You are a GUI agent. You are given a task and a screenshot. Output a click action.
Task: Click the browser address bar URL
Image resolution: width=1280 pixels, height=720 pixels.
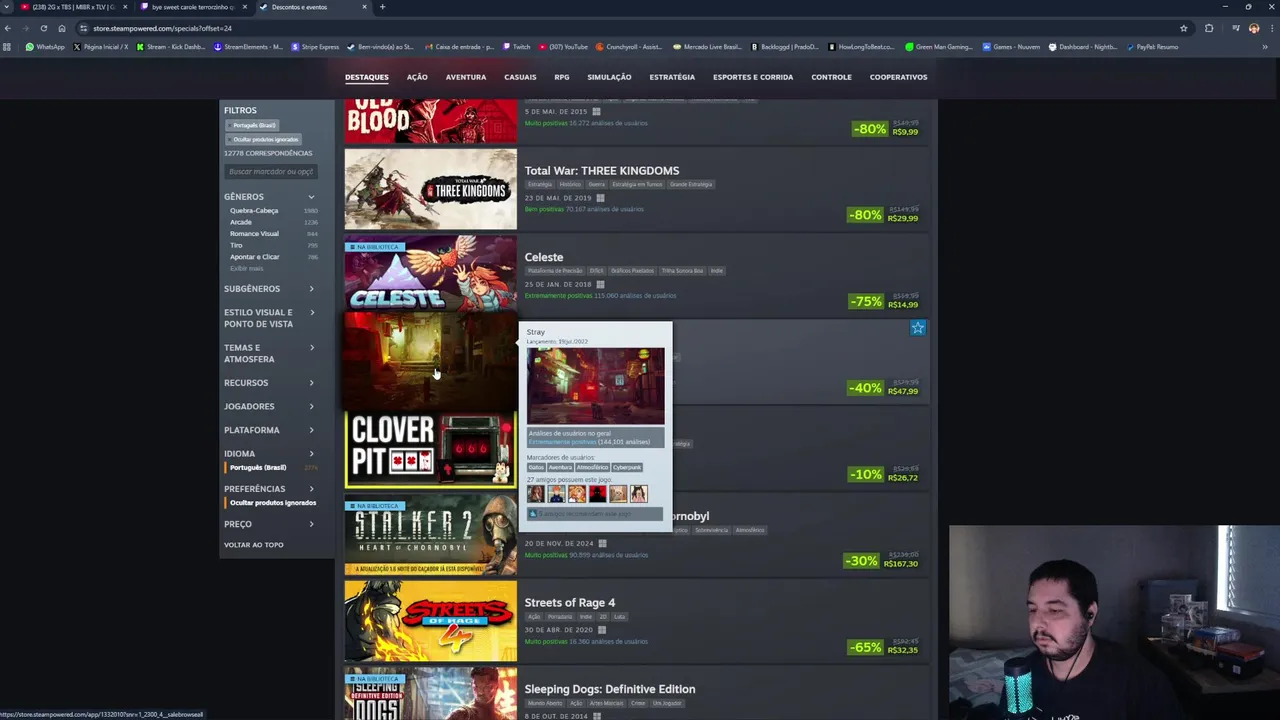162,28
